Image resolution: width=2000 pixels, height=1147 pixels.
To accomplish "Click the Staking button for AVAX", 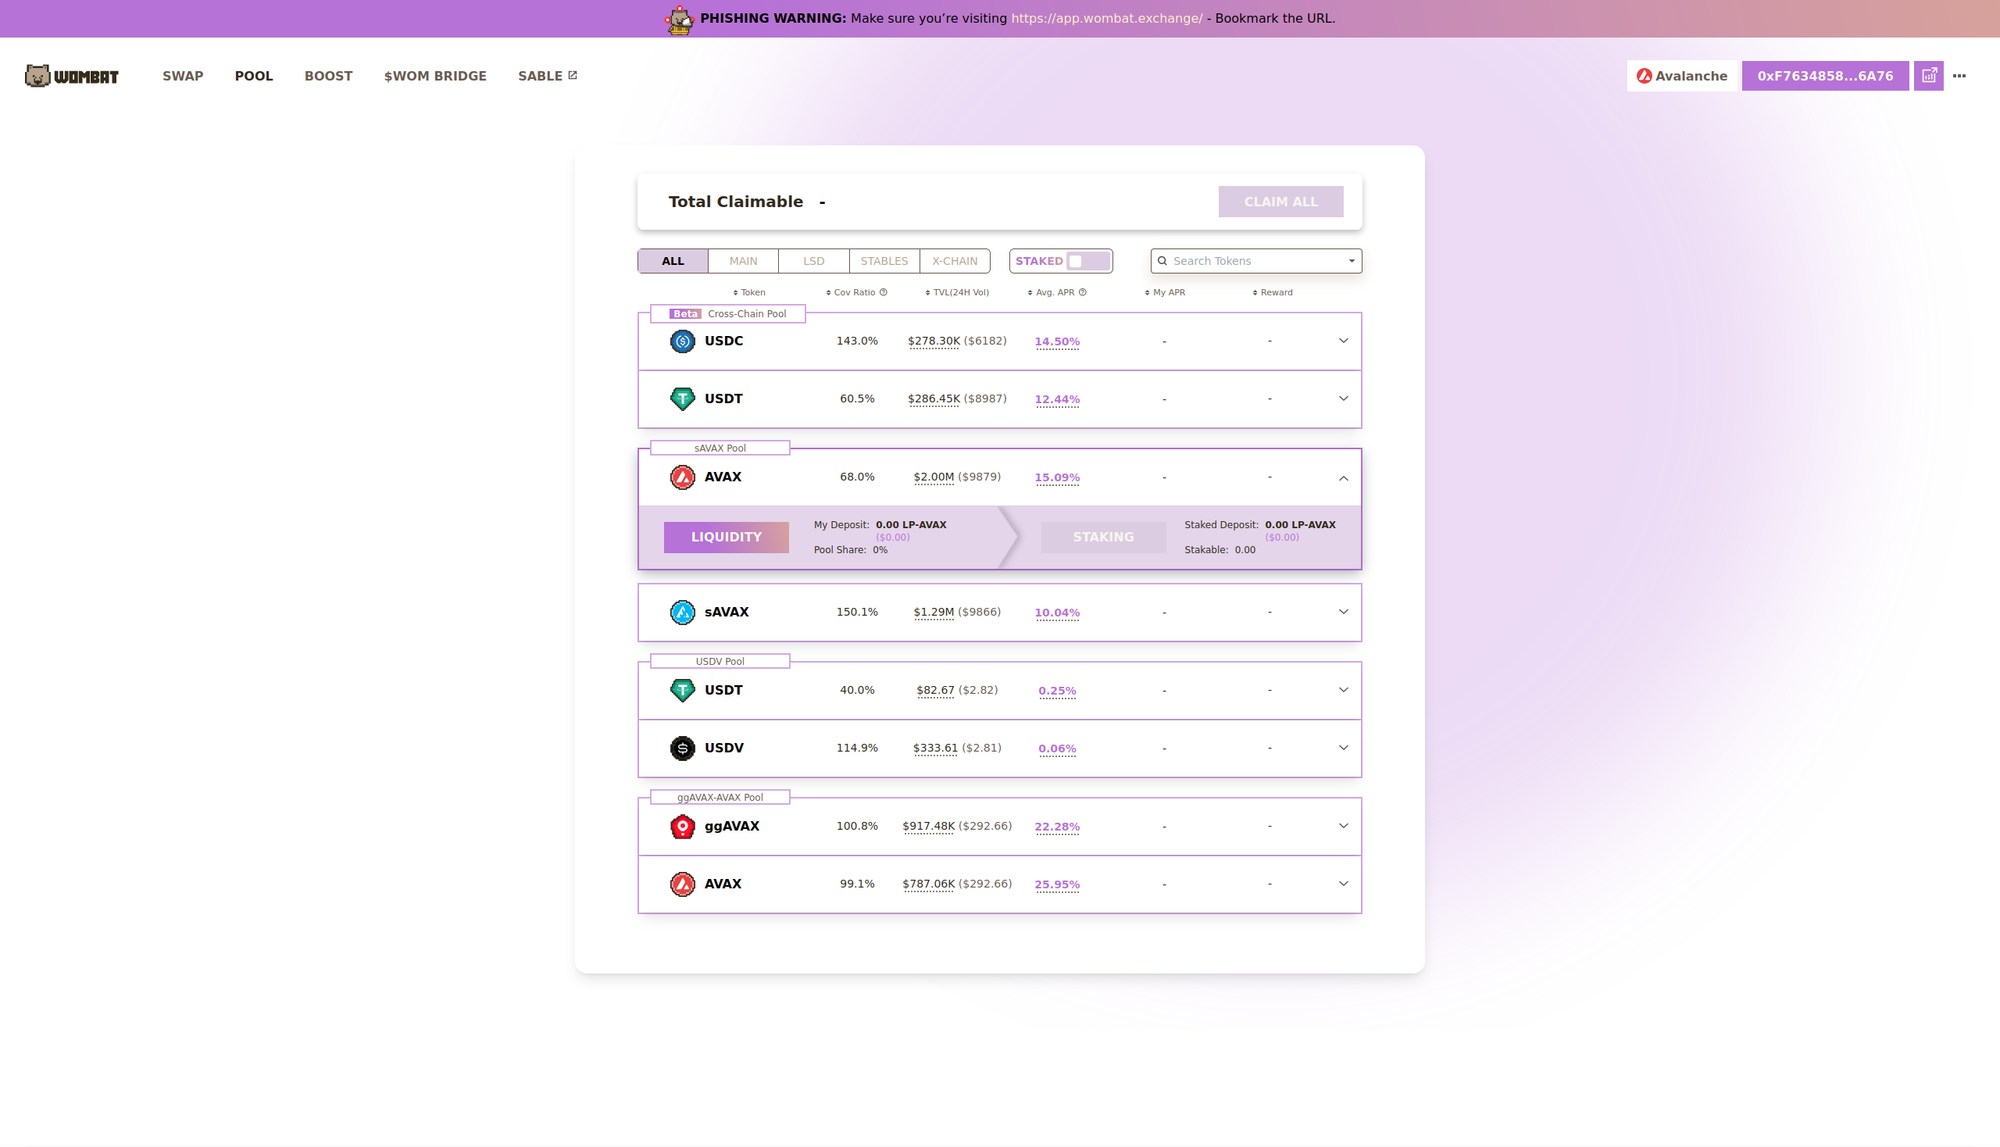I will tap(1103, 537).
